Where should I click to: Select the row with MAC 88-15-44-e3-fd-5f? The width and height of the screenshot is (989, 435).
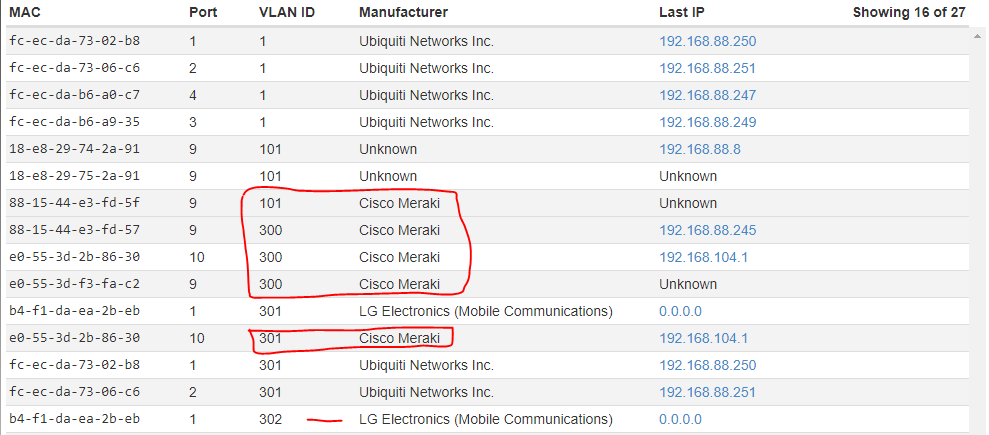tap(74, 203)
